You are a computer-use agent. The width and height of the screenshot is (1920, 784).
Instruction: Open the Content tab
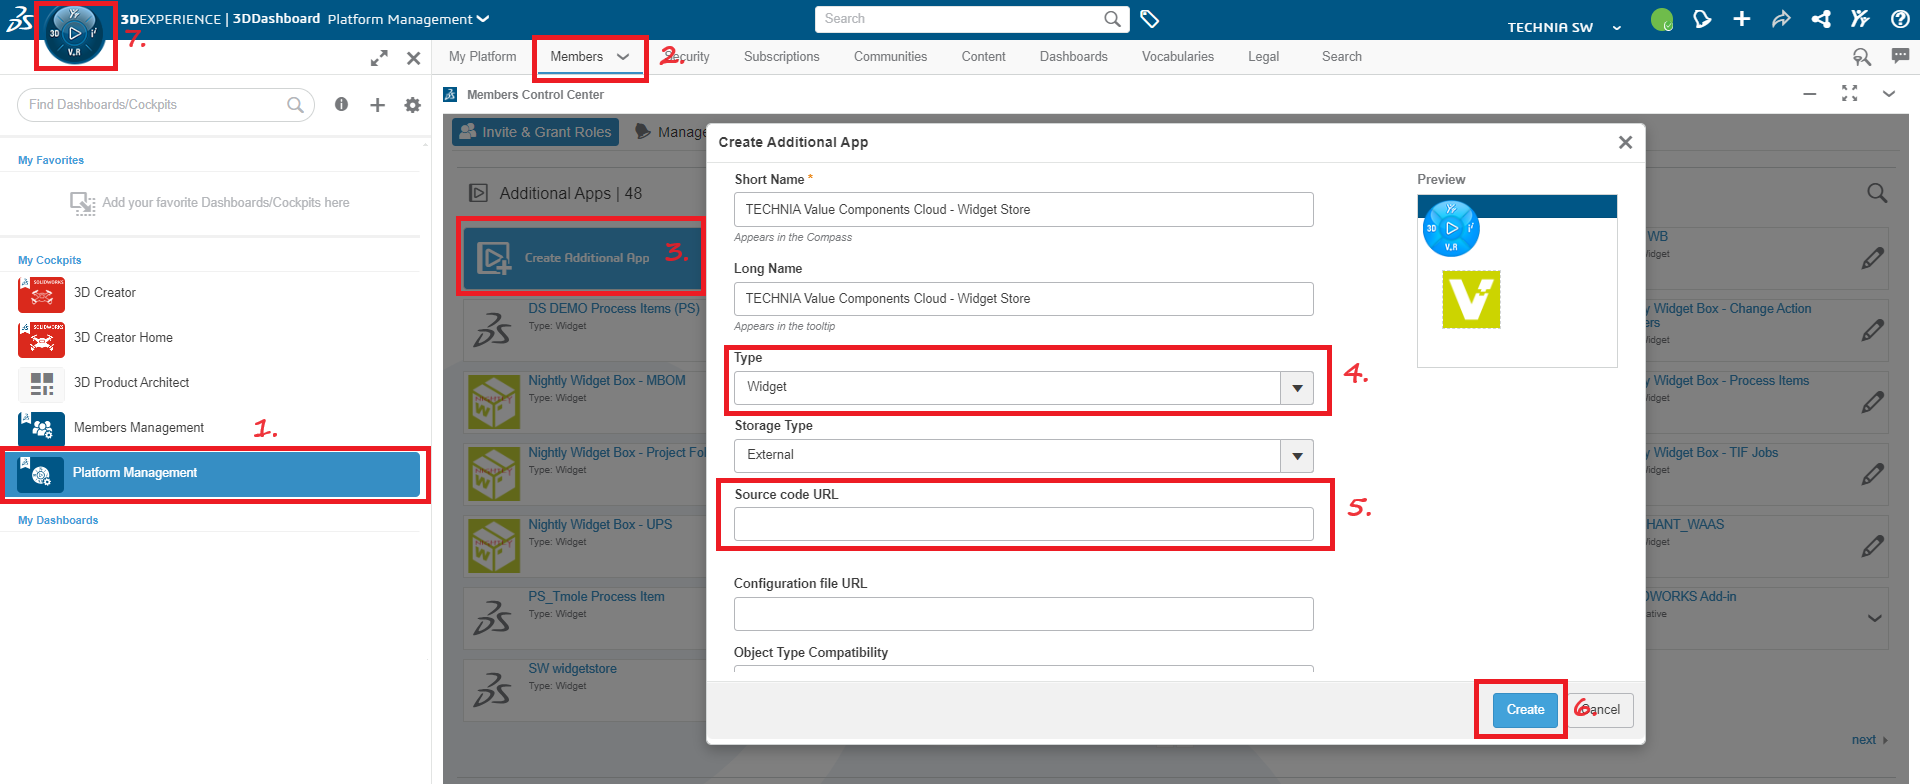(983, 57)
